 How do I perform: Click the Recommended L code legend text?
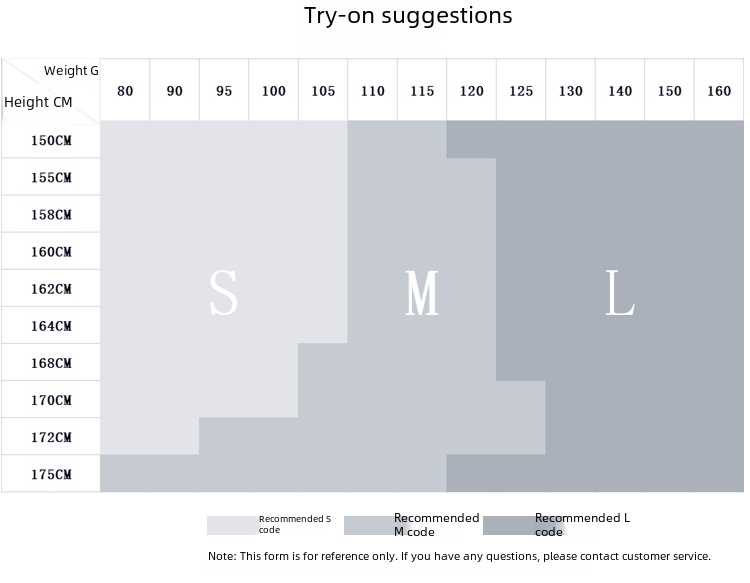point(581,525)
